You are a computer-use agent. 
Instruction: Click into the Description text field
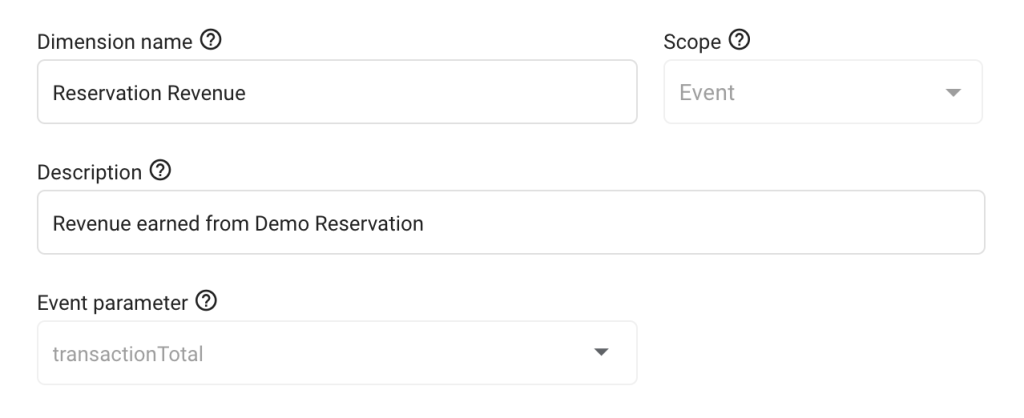(x=510, y=223)
